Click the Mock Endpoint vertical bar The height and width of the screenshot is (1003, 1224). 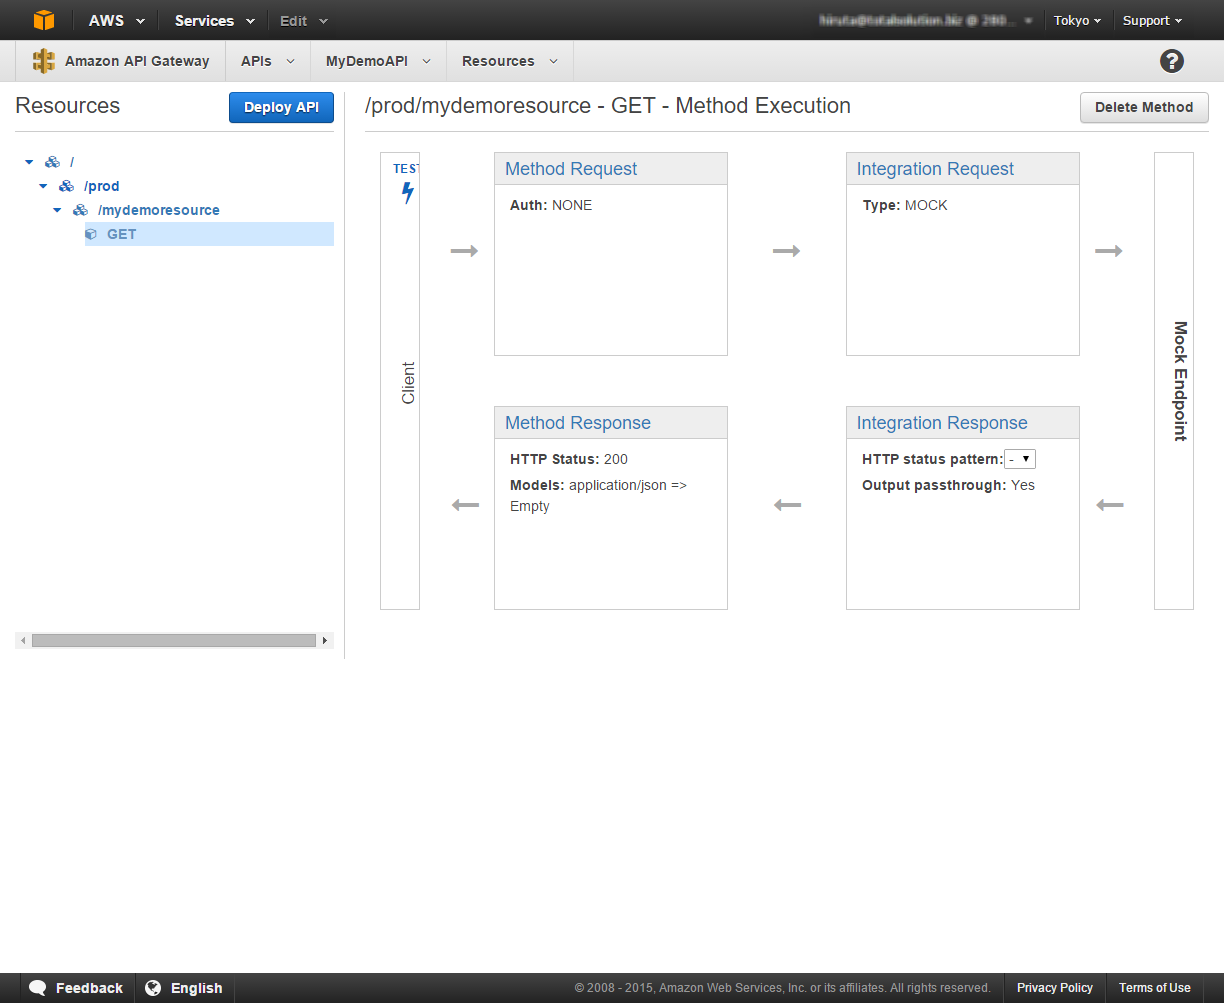[1174, 381]
